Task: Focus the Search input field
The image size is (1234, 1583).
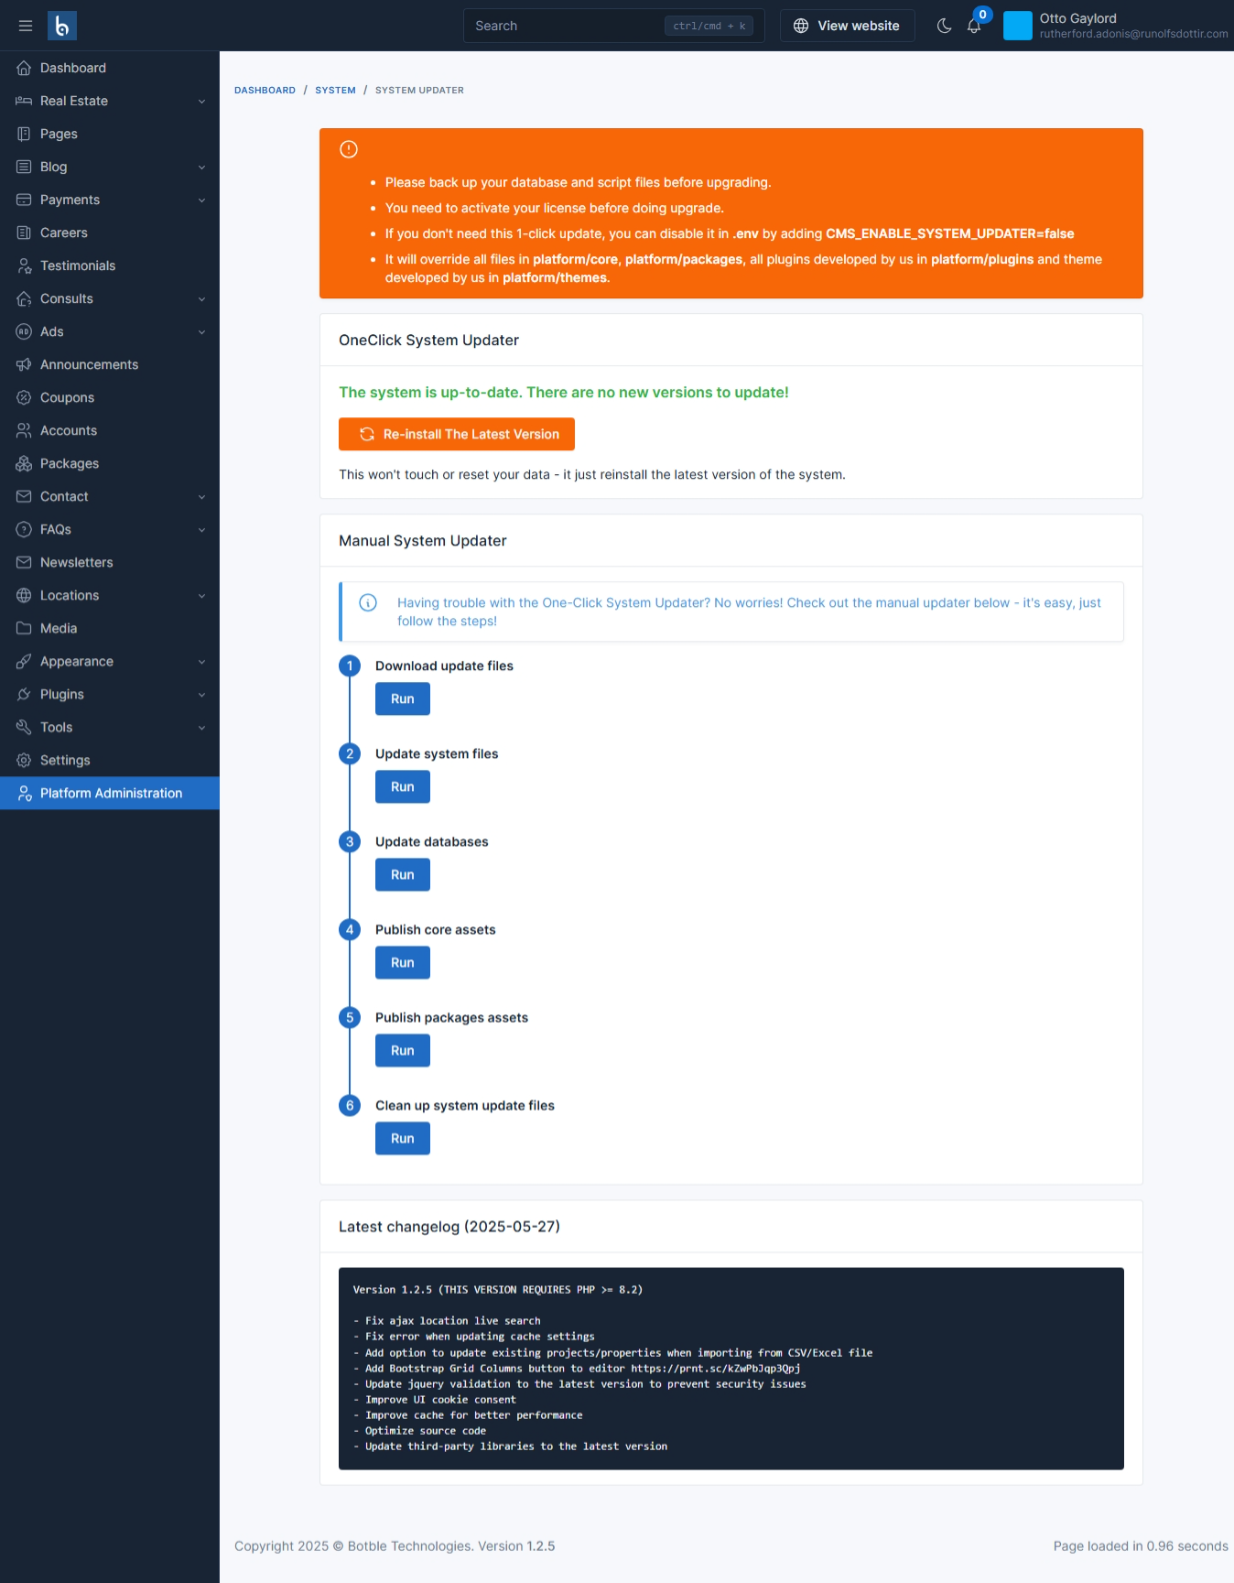Action: tap(614, 26)
